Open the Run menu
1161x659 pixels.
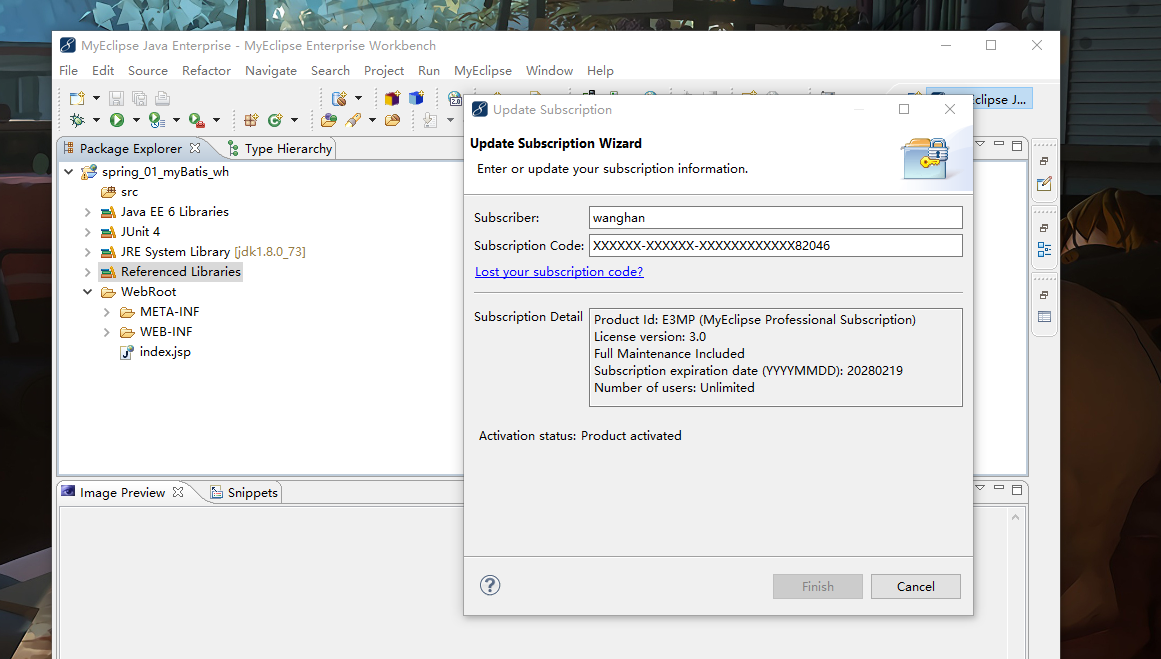[429, 70]
